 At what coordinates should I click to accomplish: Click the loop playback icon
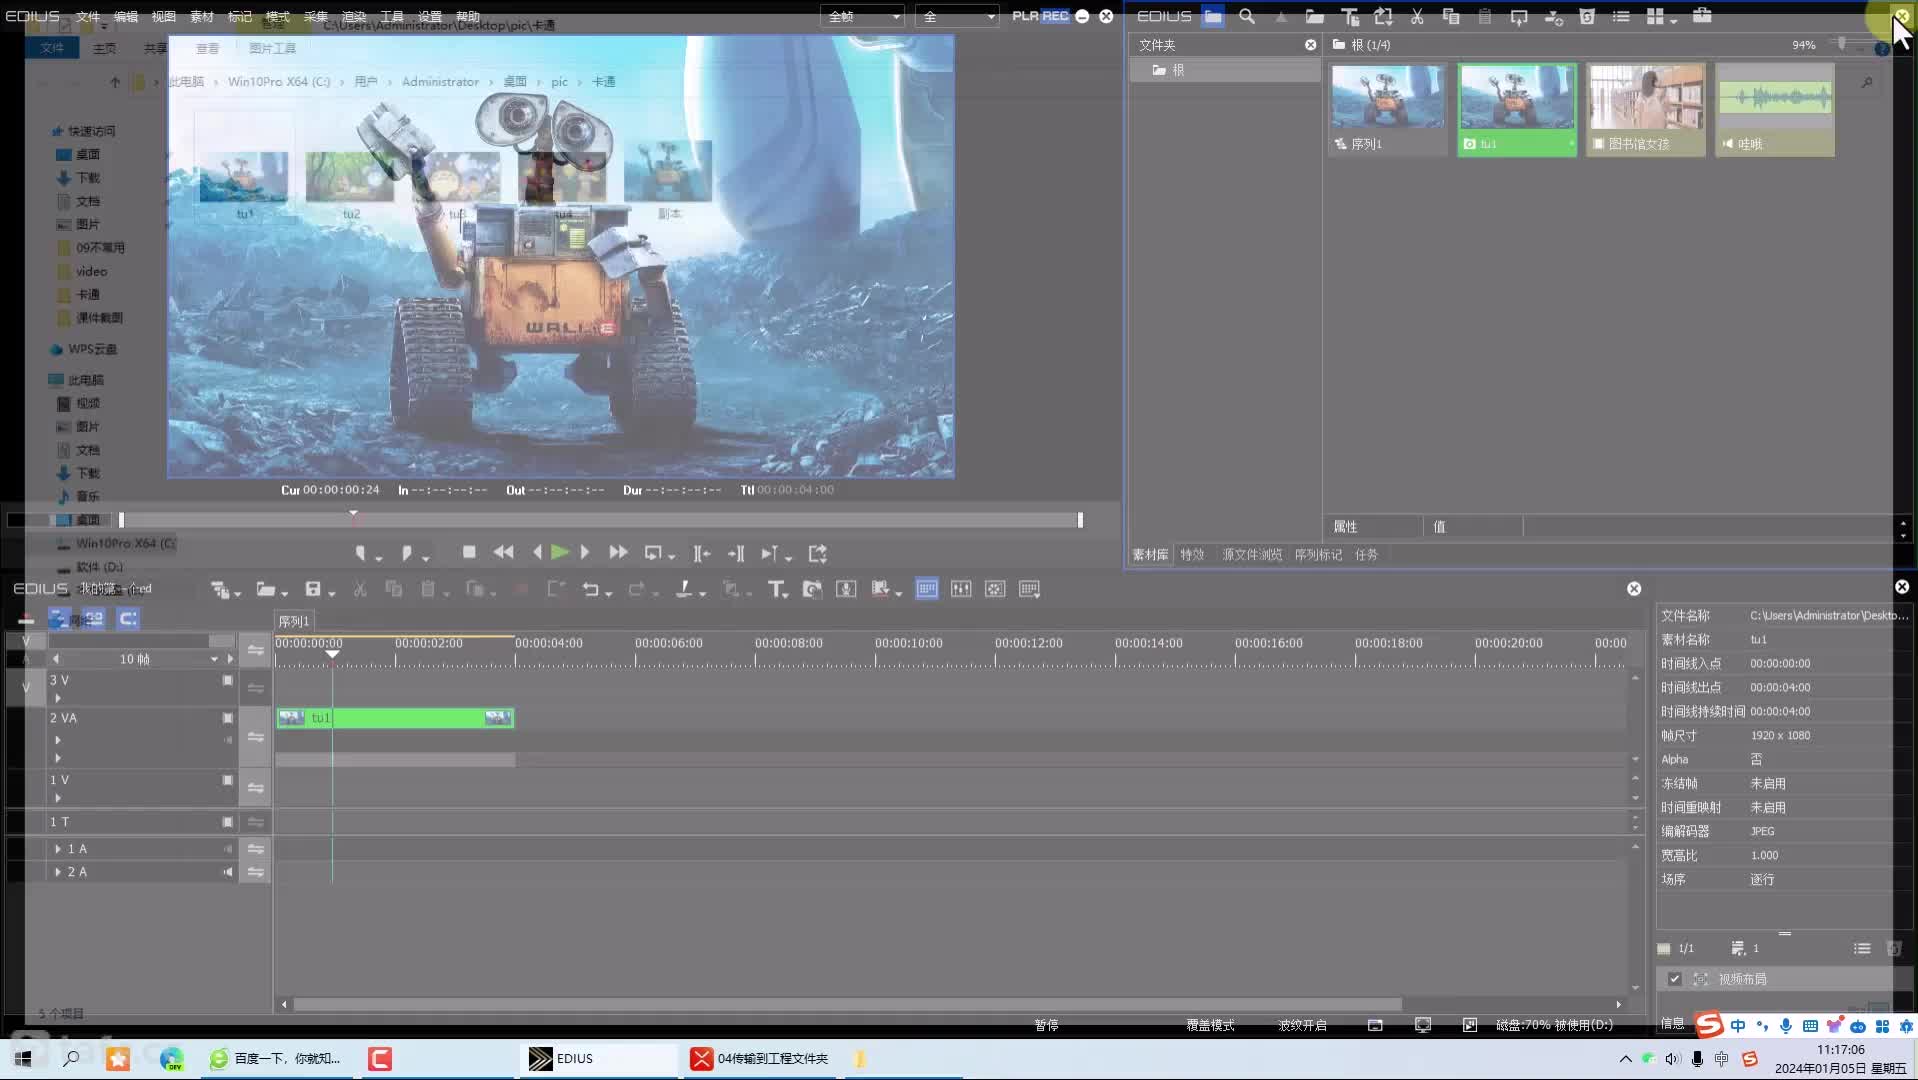coord(654,553)
